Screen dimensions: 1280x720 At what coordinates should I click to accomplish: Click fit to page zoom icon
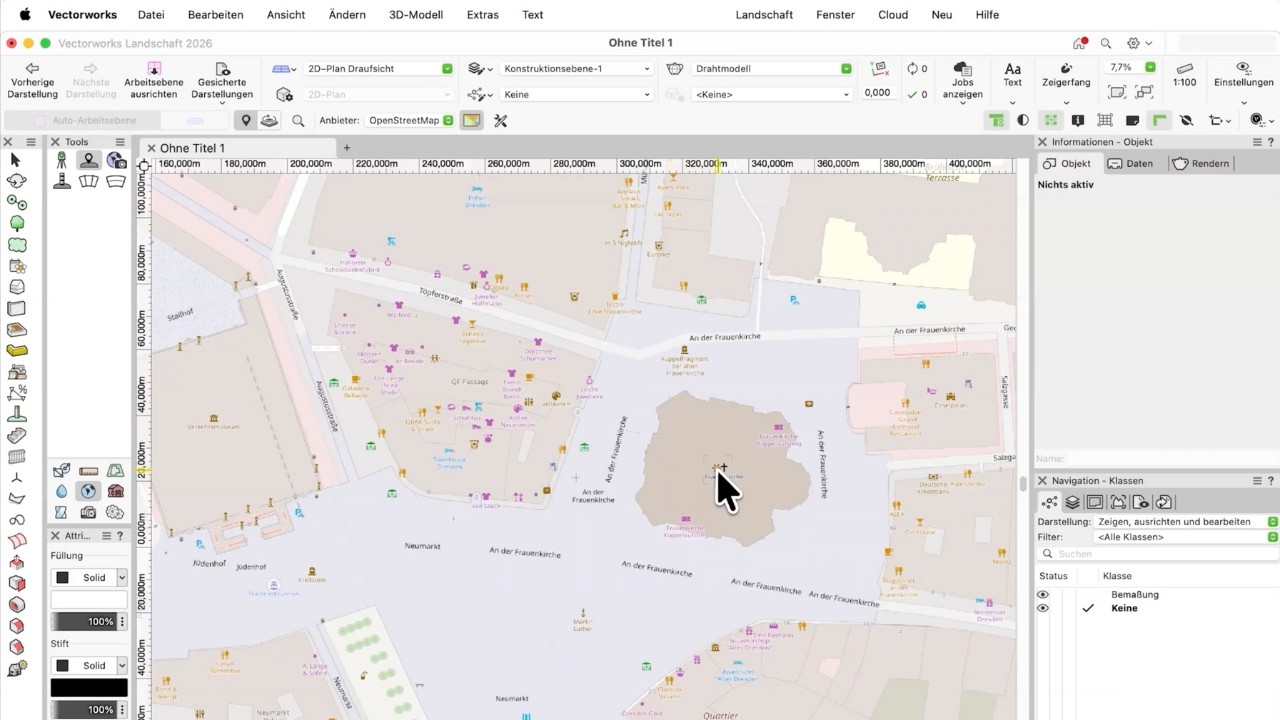1117,92
